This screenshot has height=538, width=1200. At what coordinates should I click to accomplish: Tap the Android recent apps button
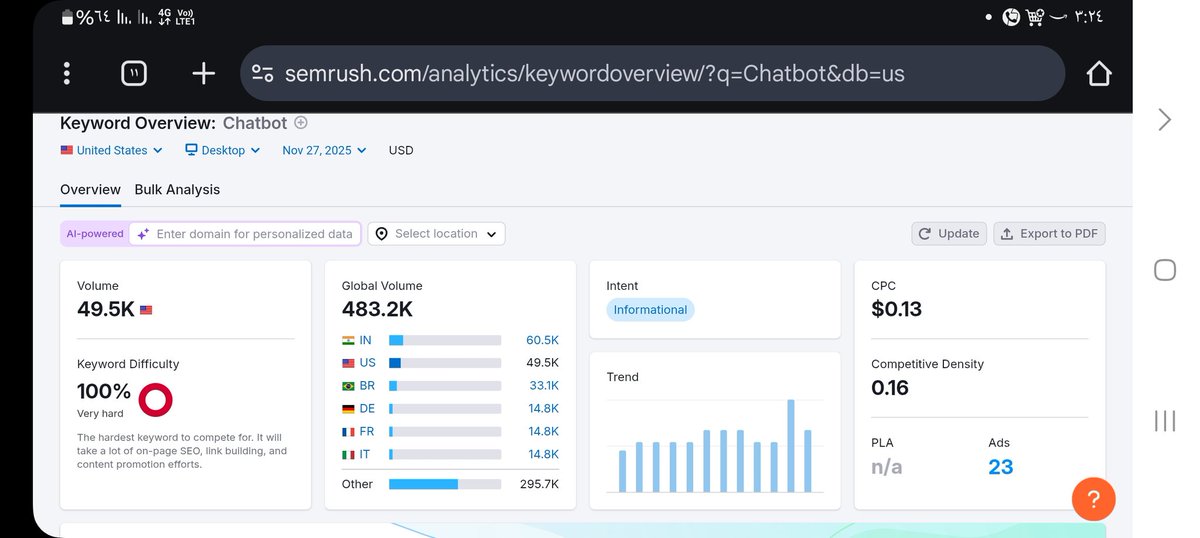[1164, 420]
